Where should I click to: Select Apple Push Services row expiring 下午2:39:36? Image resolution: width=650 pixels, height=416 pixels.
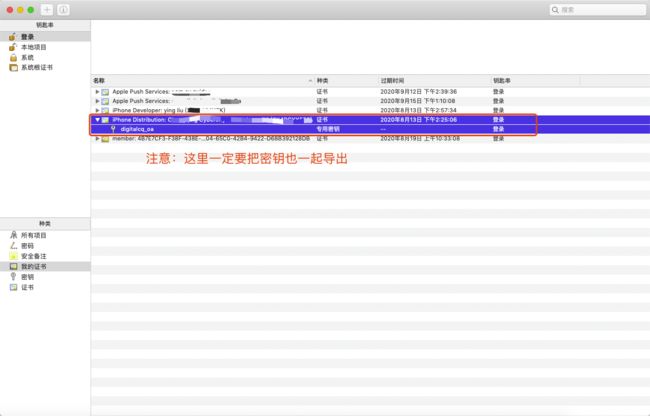tap(371, 92)
